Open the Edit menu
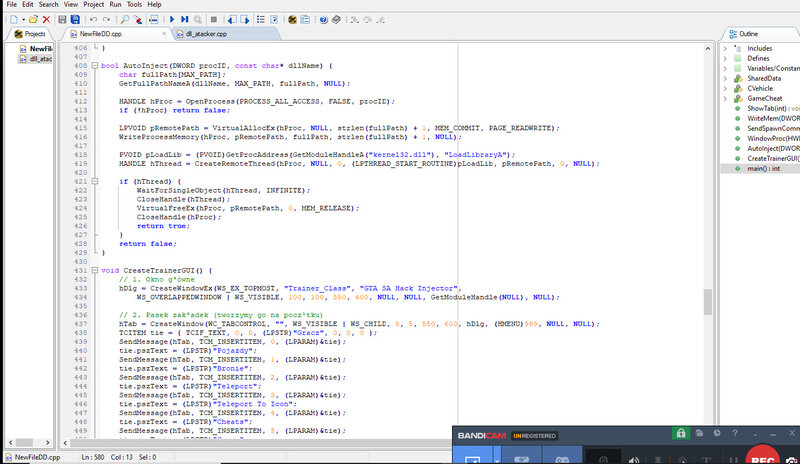The height and width of the screenshot is (464, 800). click(x=28, y=5)
